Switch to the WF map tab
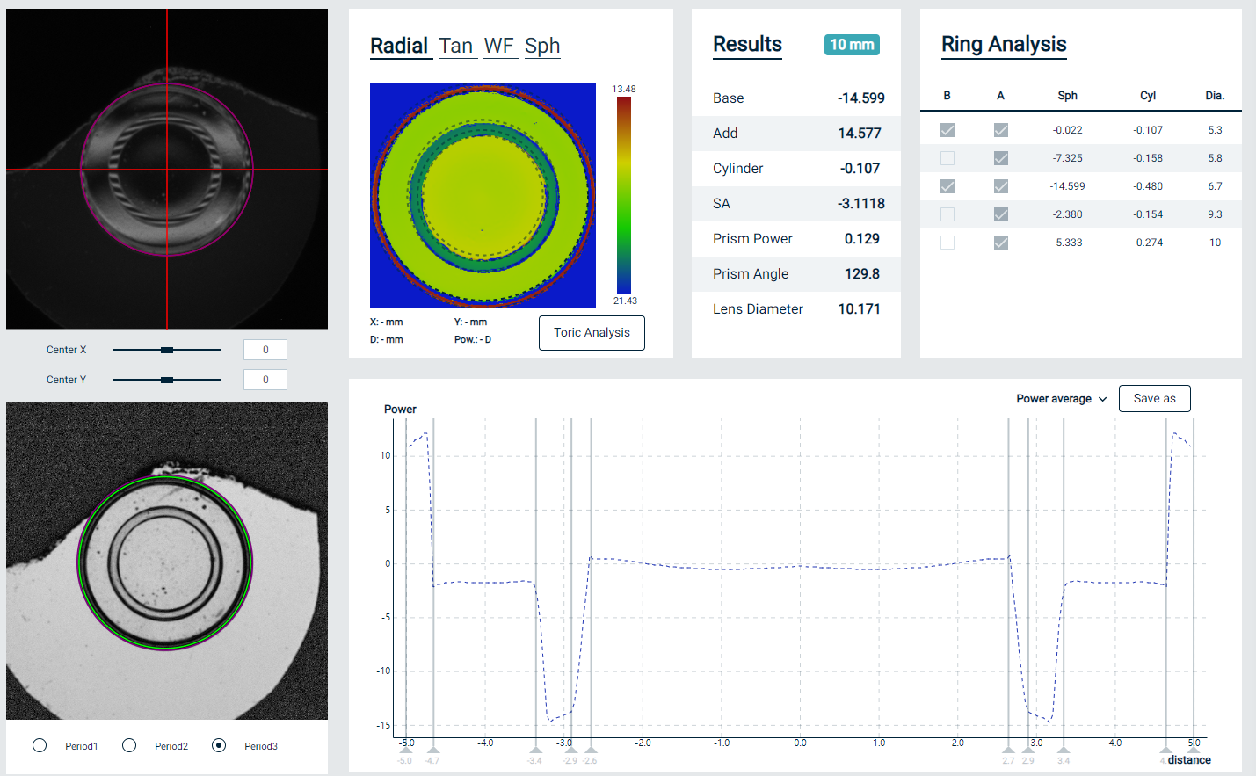The width and height of the screenshot is (1256, 776). pos(500,46)
